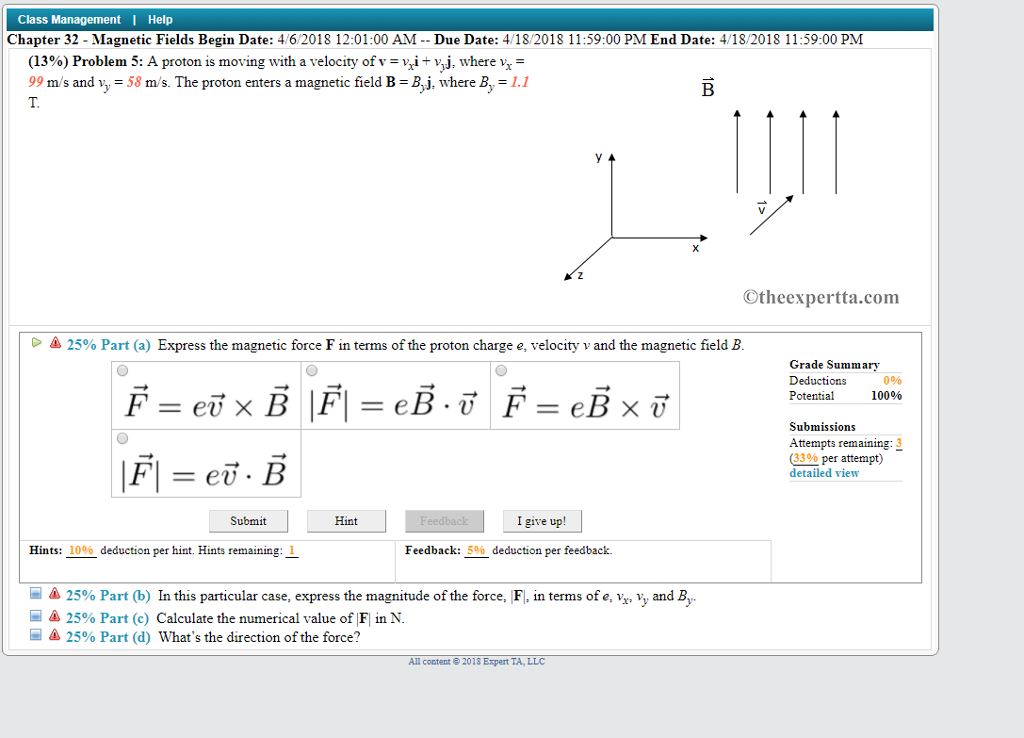
Task: Expand Part (d) question section
Action: click(x=107, y=636)
